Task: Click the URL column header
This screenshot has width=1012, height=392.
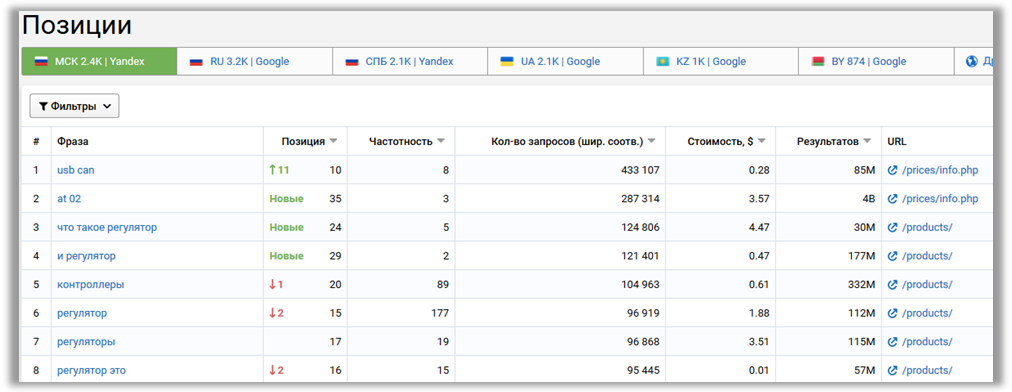Action: click(897, 141)
